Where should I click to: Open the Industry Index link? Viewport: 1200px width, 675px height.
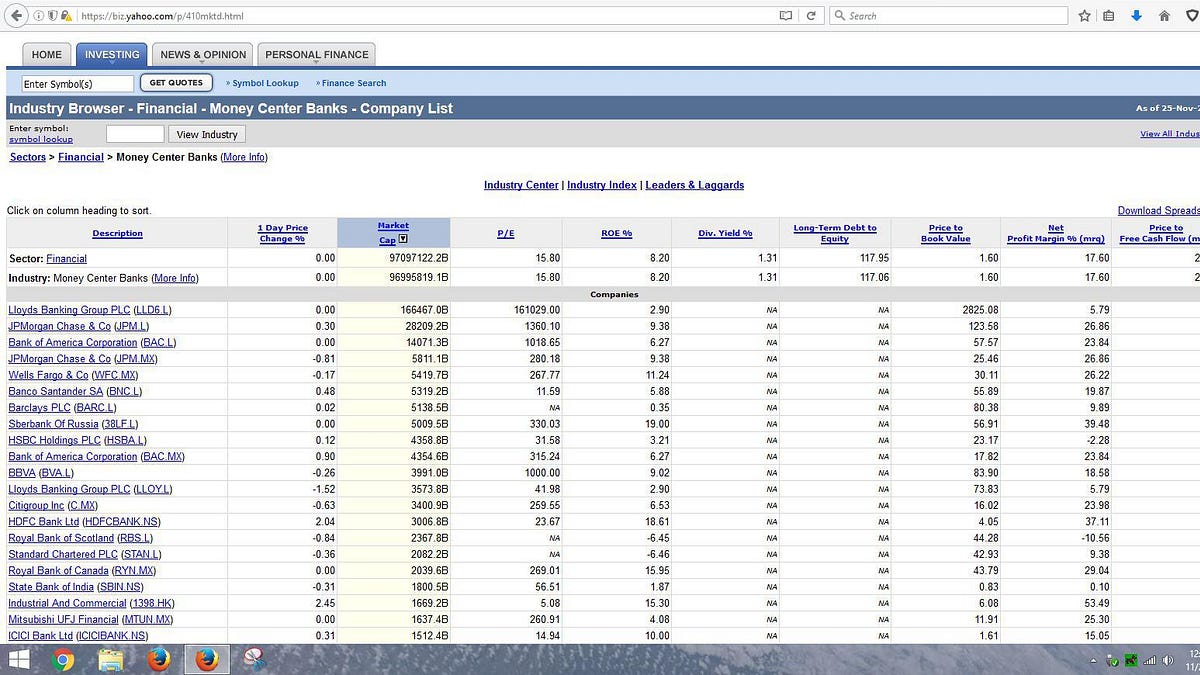(x=602, y=185)
